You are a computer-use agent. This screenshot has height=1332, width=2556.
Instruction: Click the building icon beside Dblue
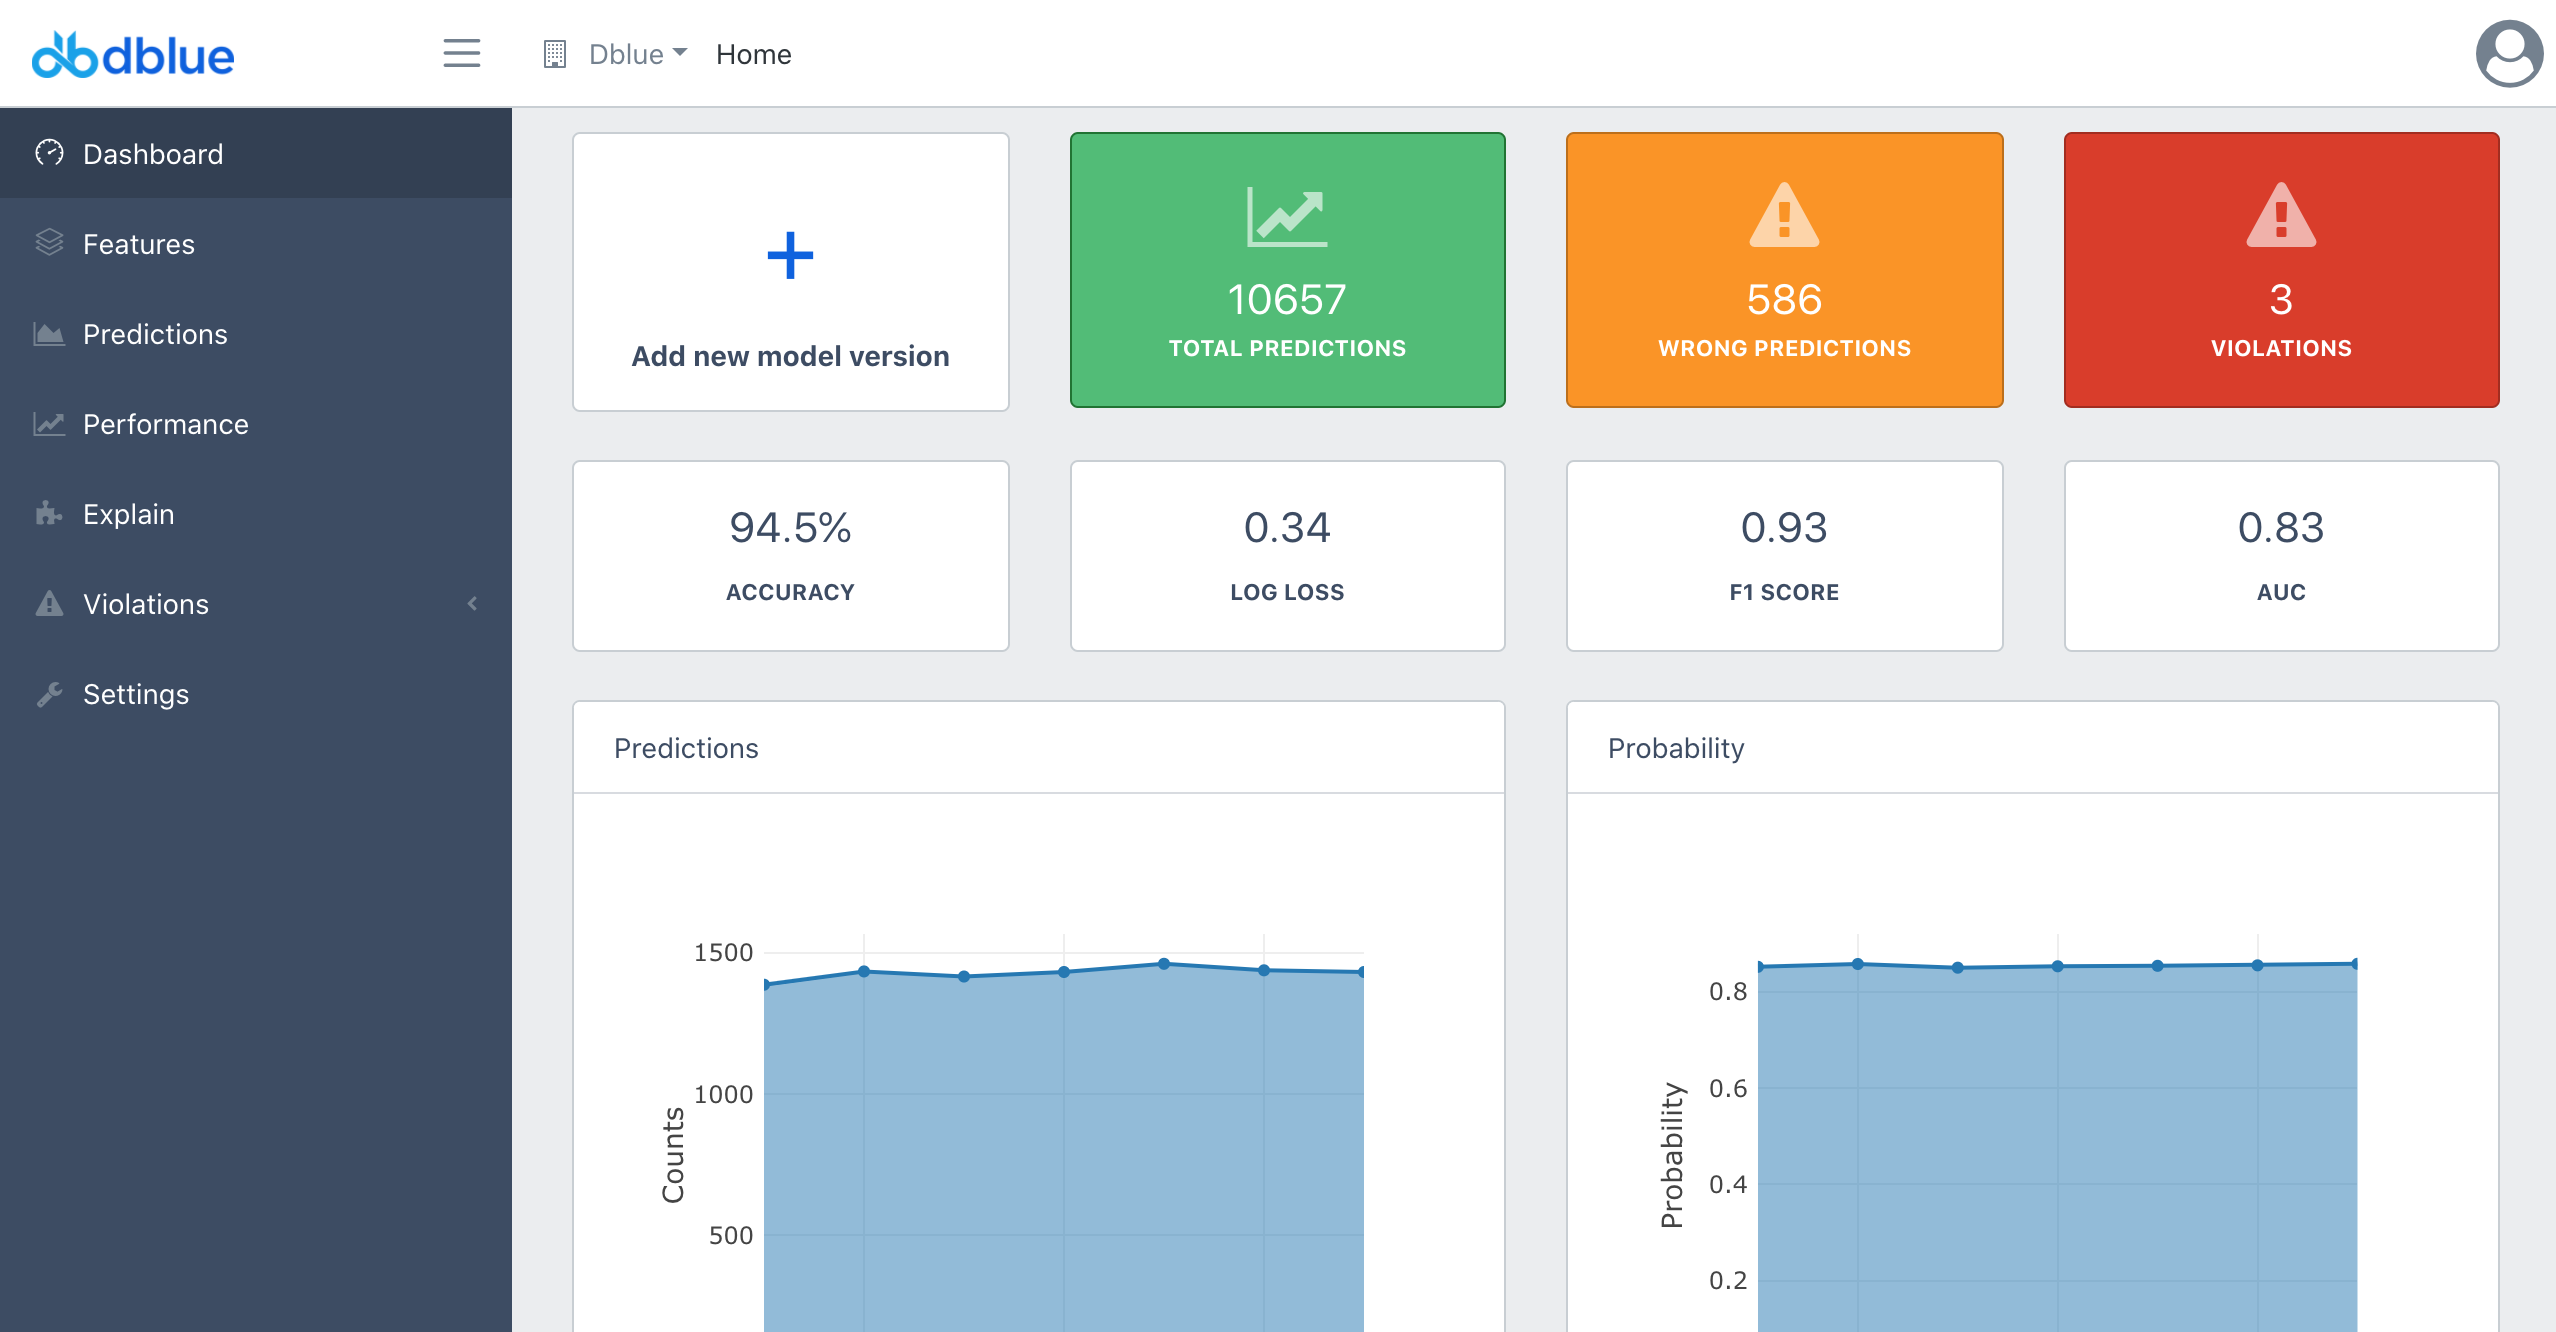pyautogui.click(x=555, y=54)
